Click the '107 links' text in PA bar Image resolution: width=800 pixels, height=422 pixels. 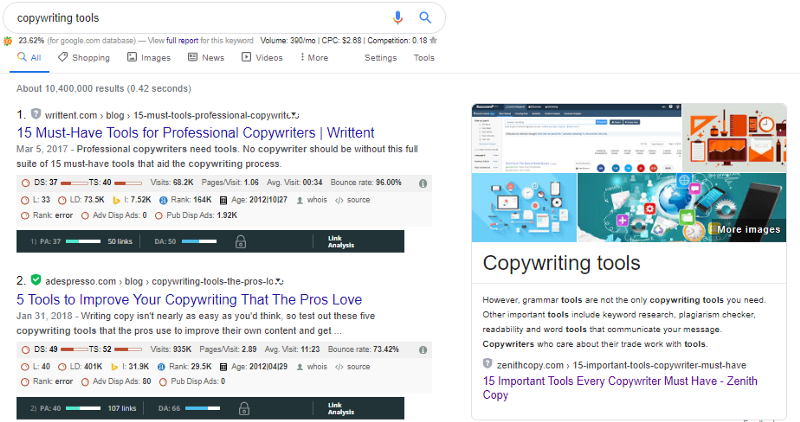coord(122,408)
